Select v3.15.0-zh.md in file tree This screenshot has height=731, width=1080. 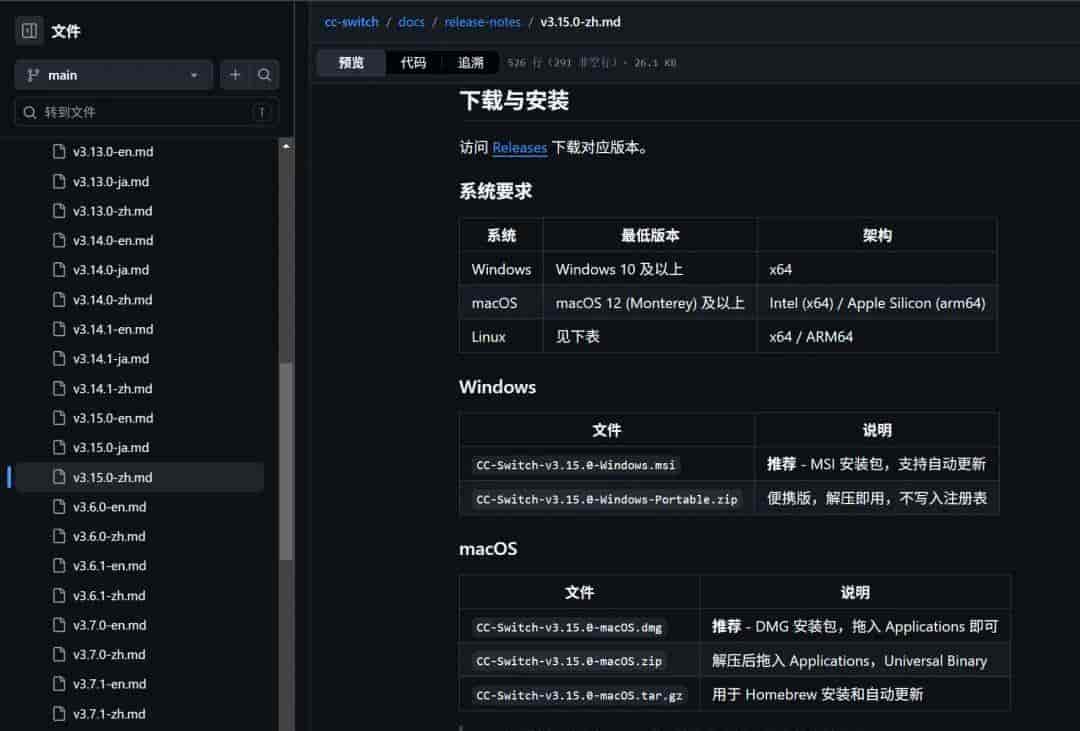[x=140, y=477]
